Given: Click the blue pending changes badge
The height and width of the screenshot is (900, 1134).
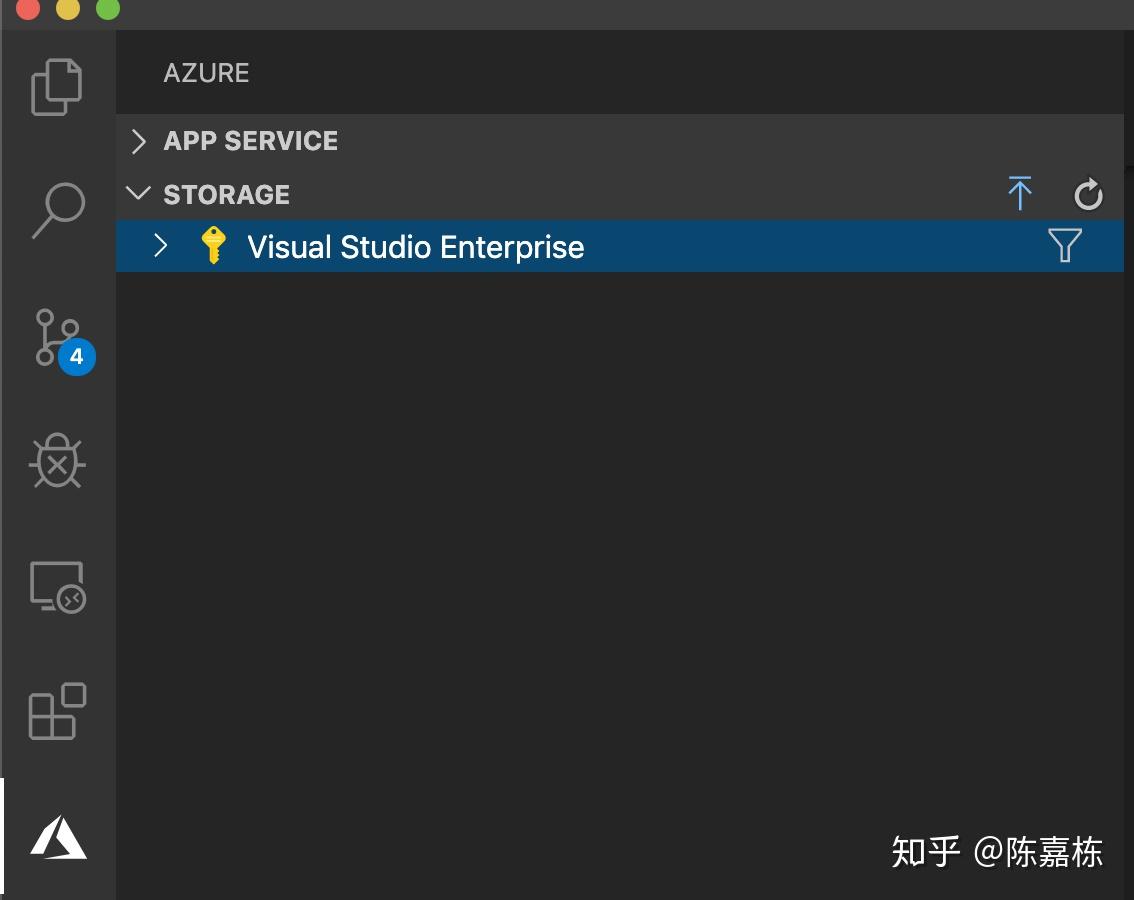Looking at the screenshot, I should click(x=76, y=357).
